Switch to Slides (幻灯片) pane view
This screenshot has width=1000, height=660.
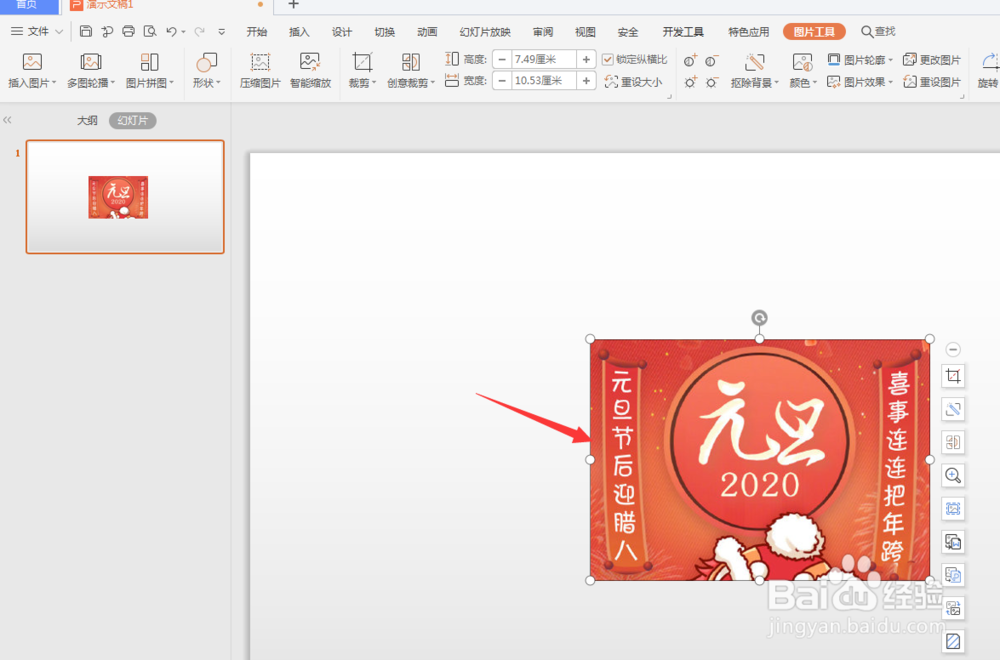click(133, 121)
